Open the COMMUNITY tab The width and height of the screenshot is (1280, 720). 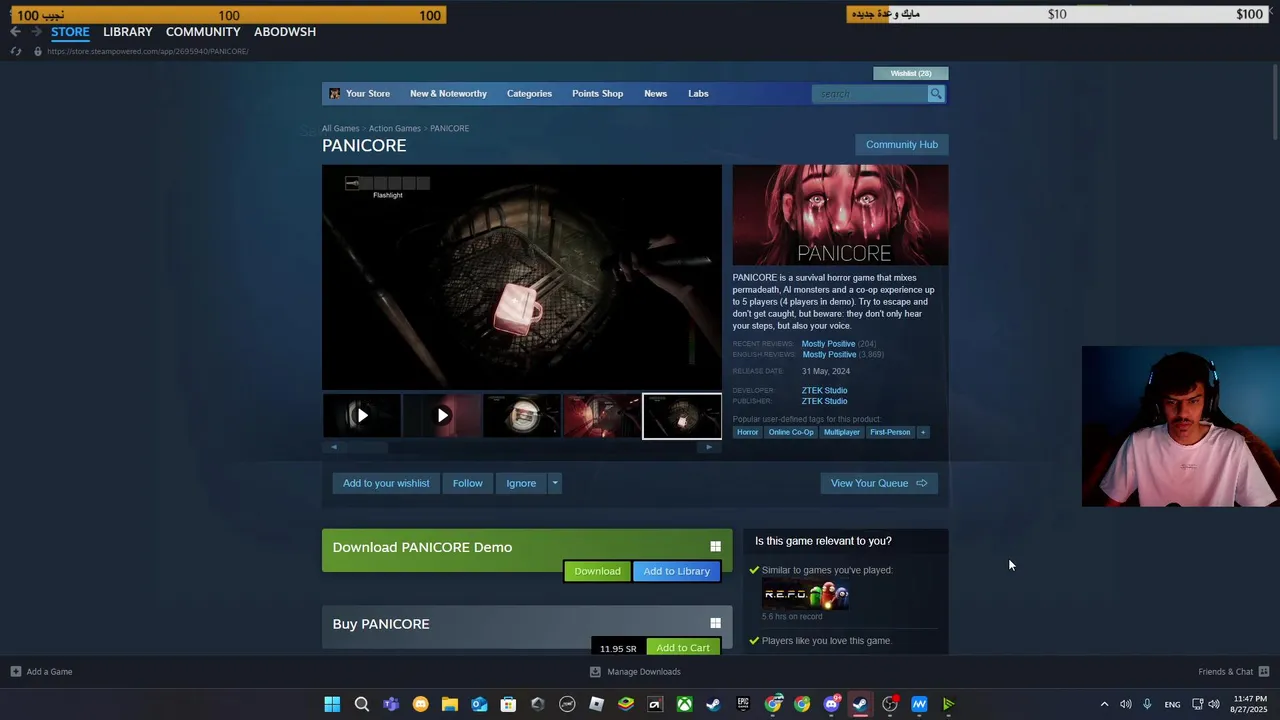[x=203, y=32]
